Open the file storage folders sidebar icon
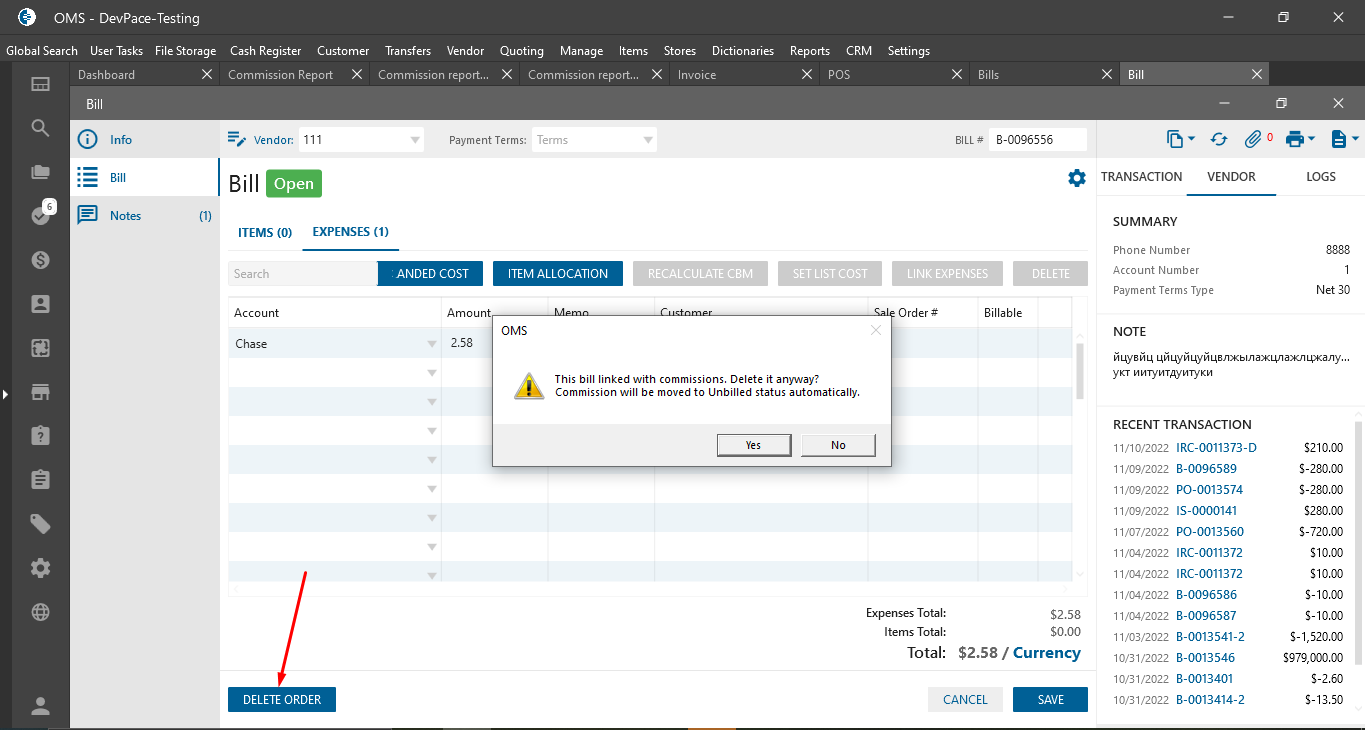Viewport: 1365px width, 730px height. pos(41,172)
